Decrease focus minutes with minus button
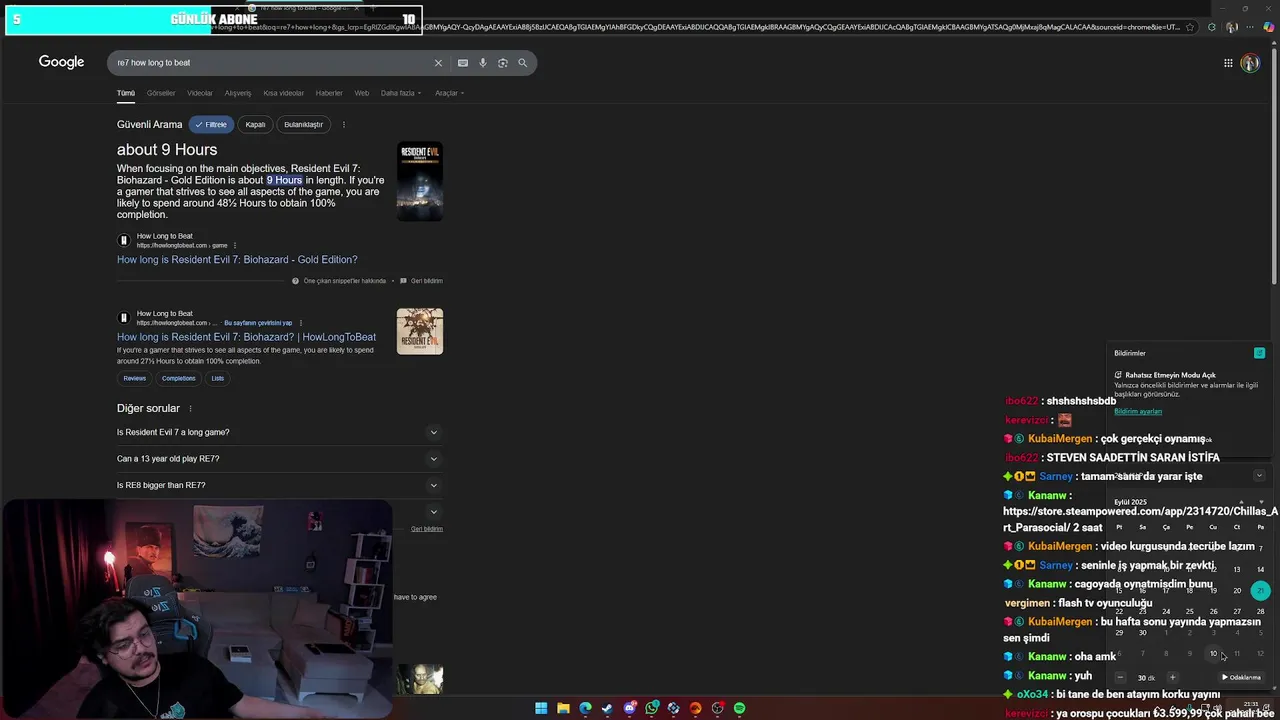 point(1120,677)
